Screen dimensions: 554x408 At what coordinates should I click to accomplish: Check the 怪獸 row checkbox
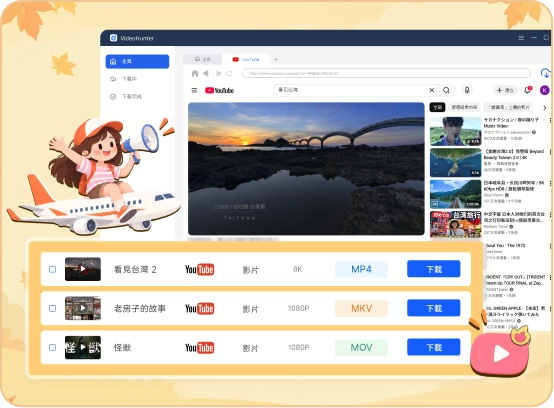pyautogui.click(x=52, y=348)
